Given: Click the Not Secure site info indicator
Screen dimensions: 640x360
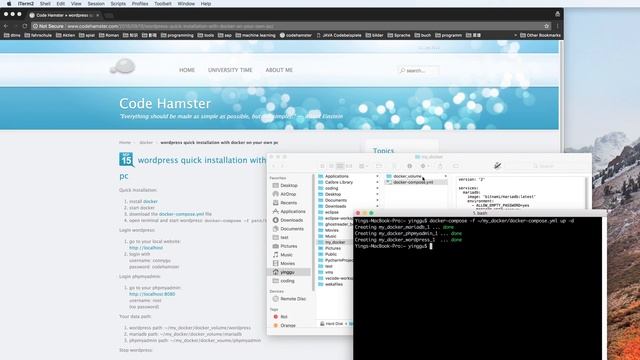Looking at the screenshot, I should pyautogui.click(x=48, y=26).
